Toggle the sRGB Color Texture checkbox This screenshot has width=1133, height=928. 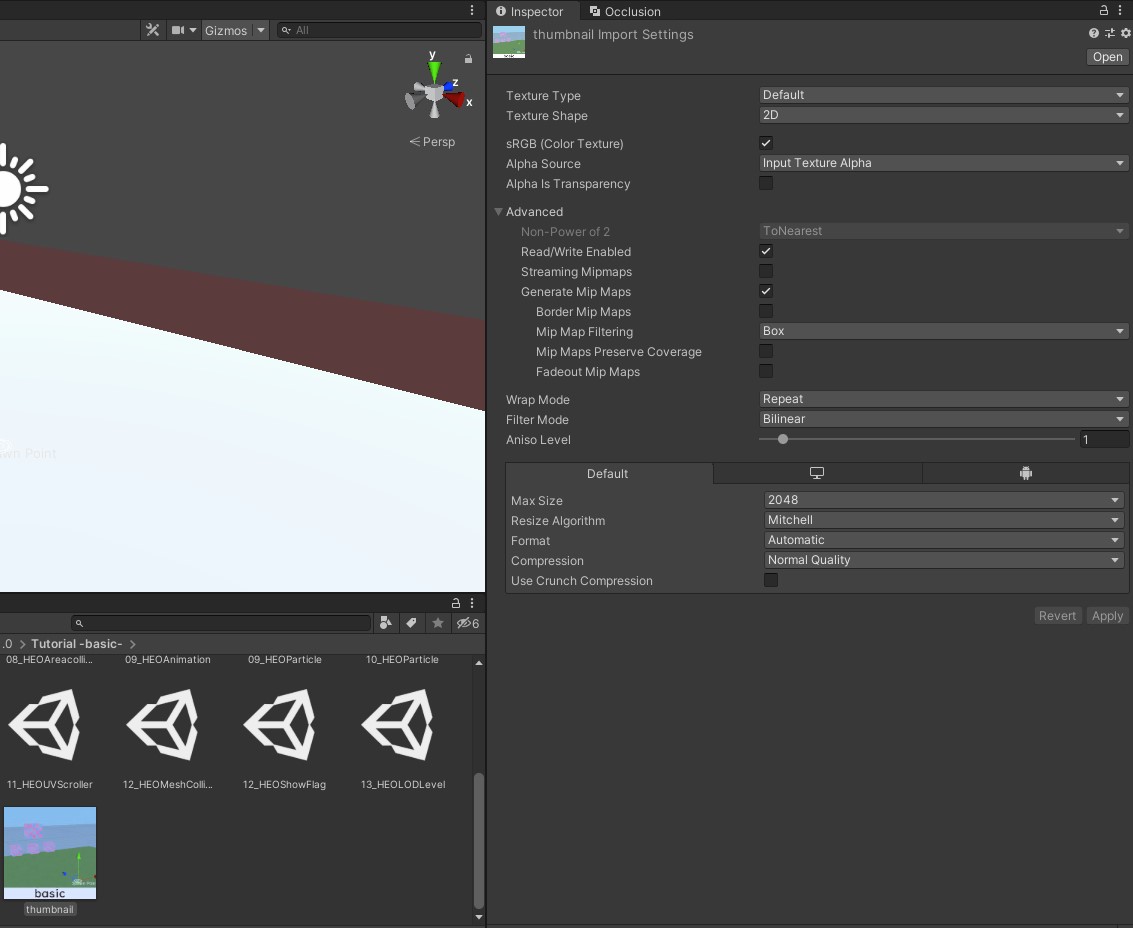765,142
